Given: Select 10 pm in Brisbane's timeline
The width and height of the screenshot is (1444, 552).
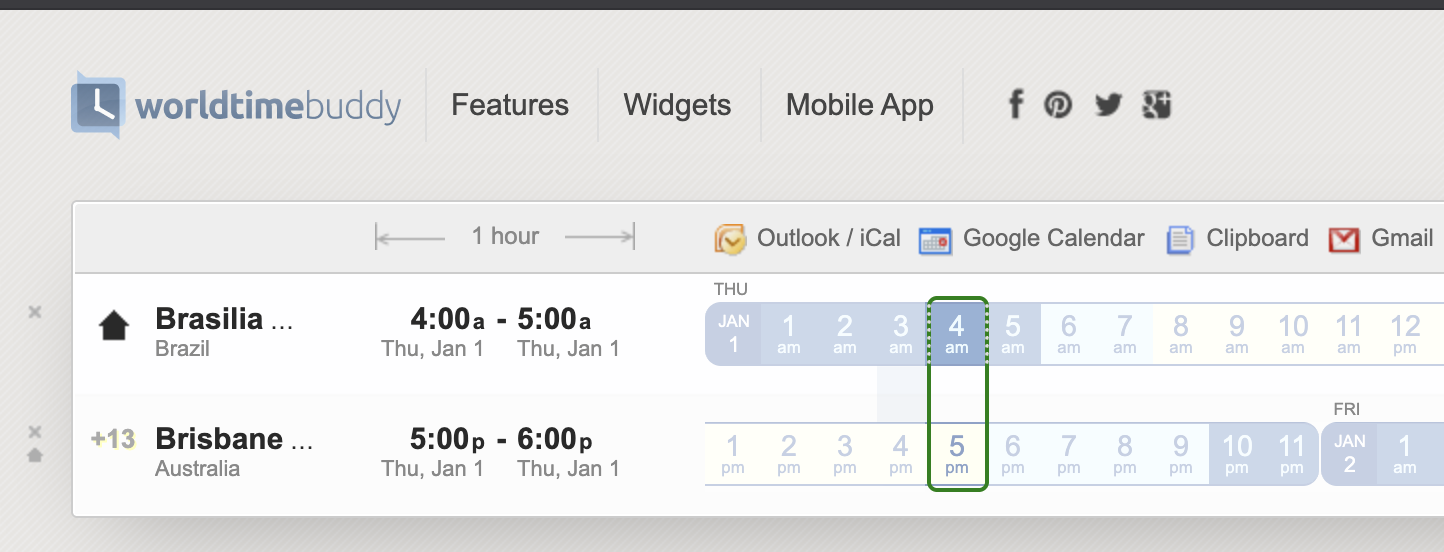Looking at the screenshot, I should click(x=1237, y=453).
